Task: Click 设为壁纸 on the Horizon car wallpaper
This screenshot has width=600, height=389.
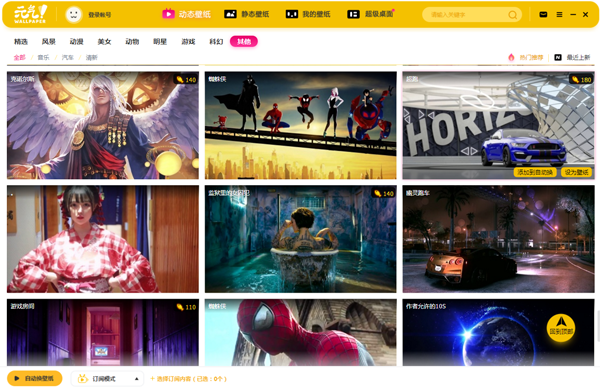Action: (x=576, y=172)
